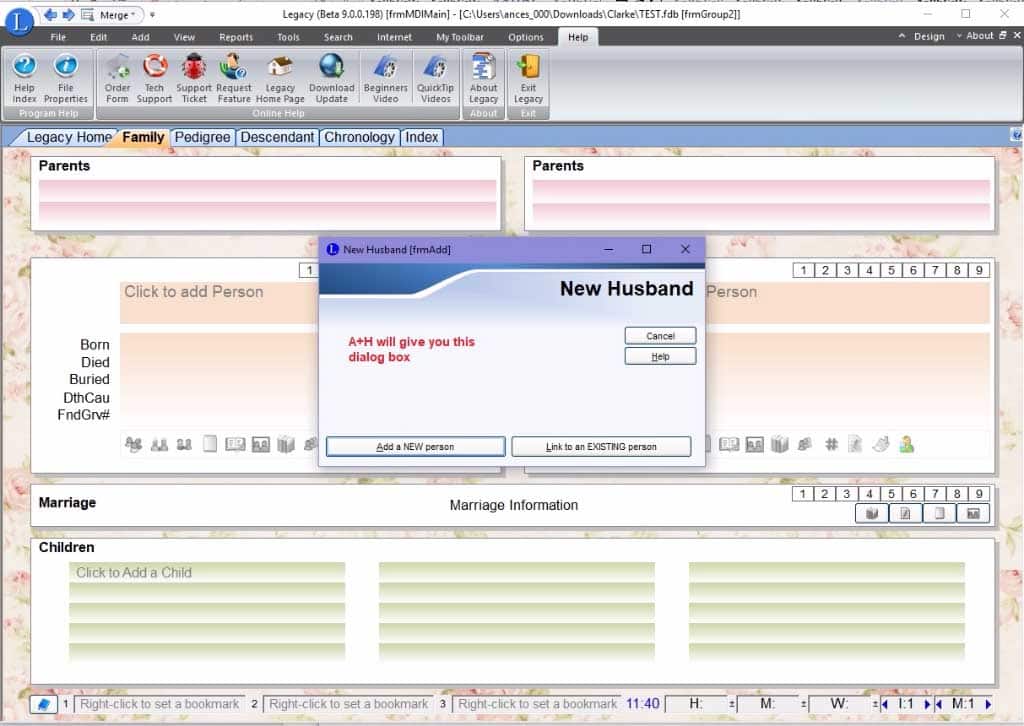The height and width of the screenshot is (726, 1024).
Task: Click wife panel number 5 box
Action: pos(891,270)
